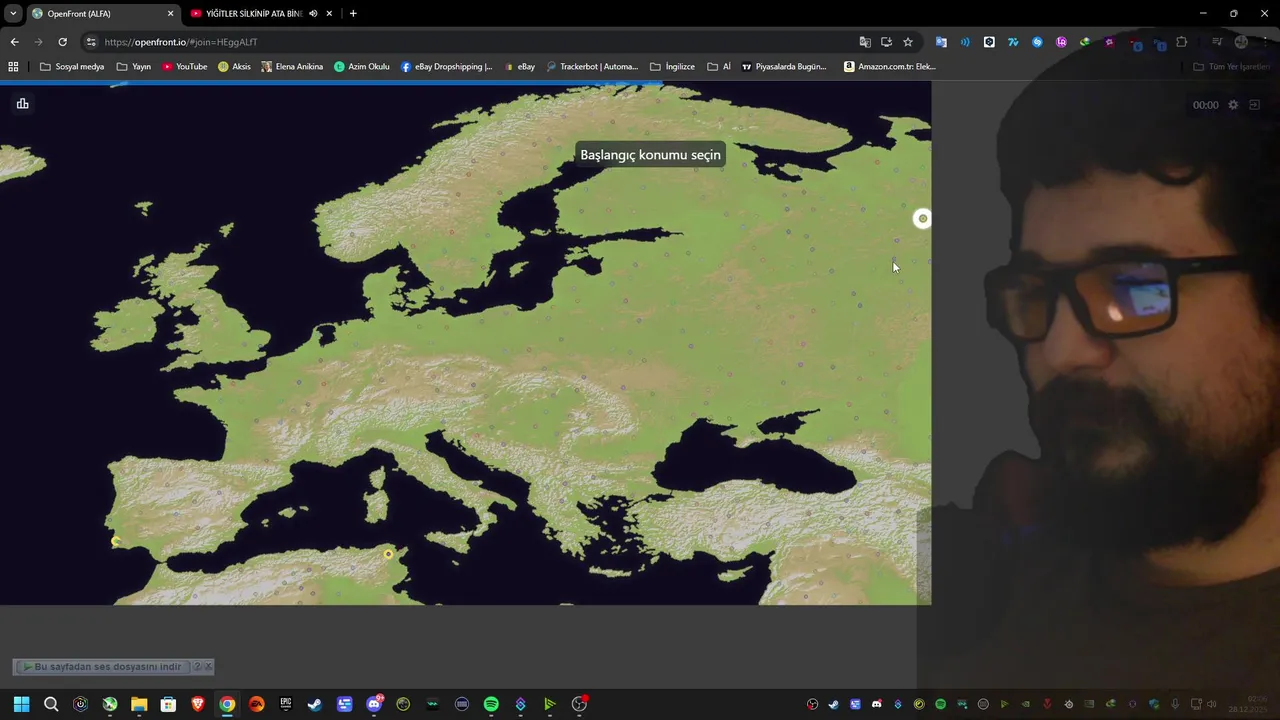Open the Yayın bookmark folder
Viewport: 1280px width, 720px height.
point(134,67)
